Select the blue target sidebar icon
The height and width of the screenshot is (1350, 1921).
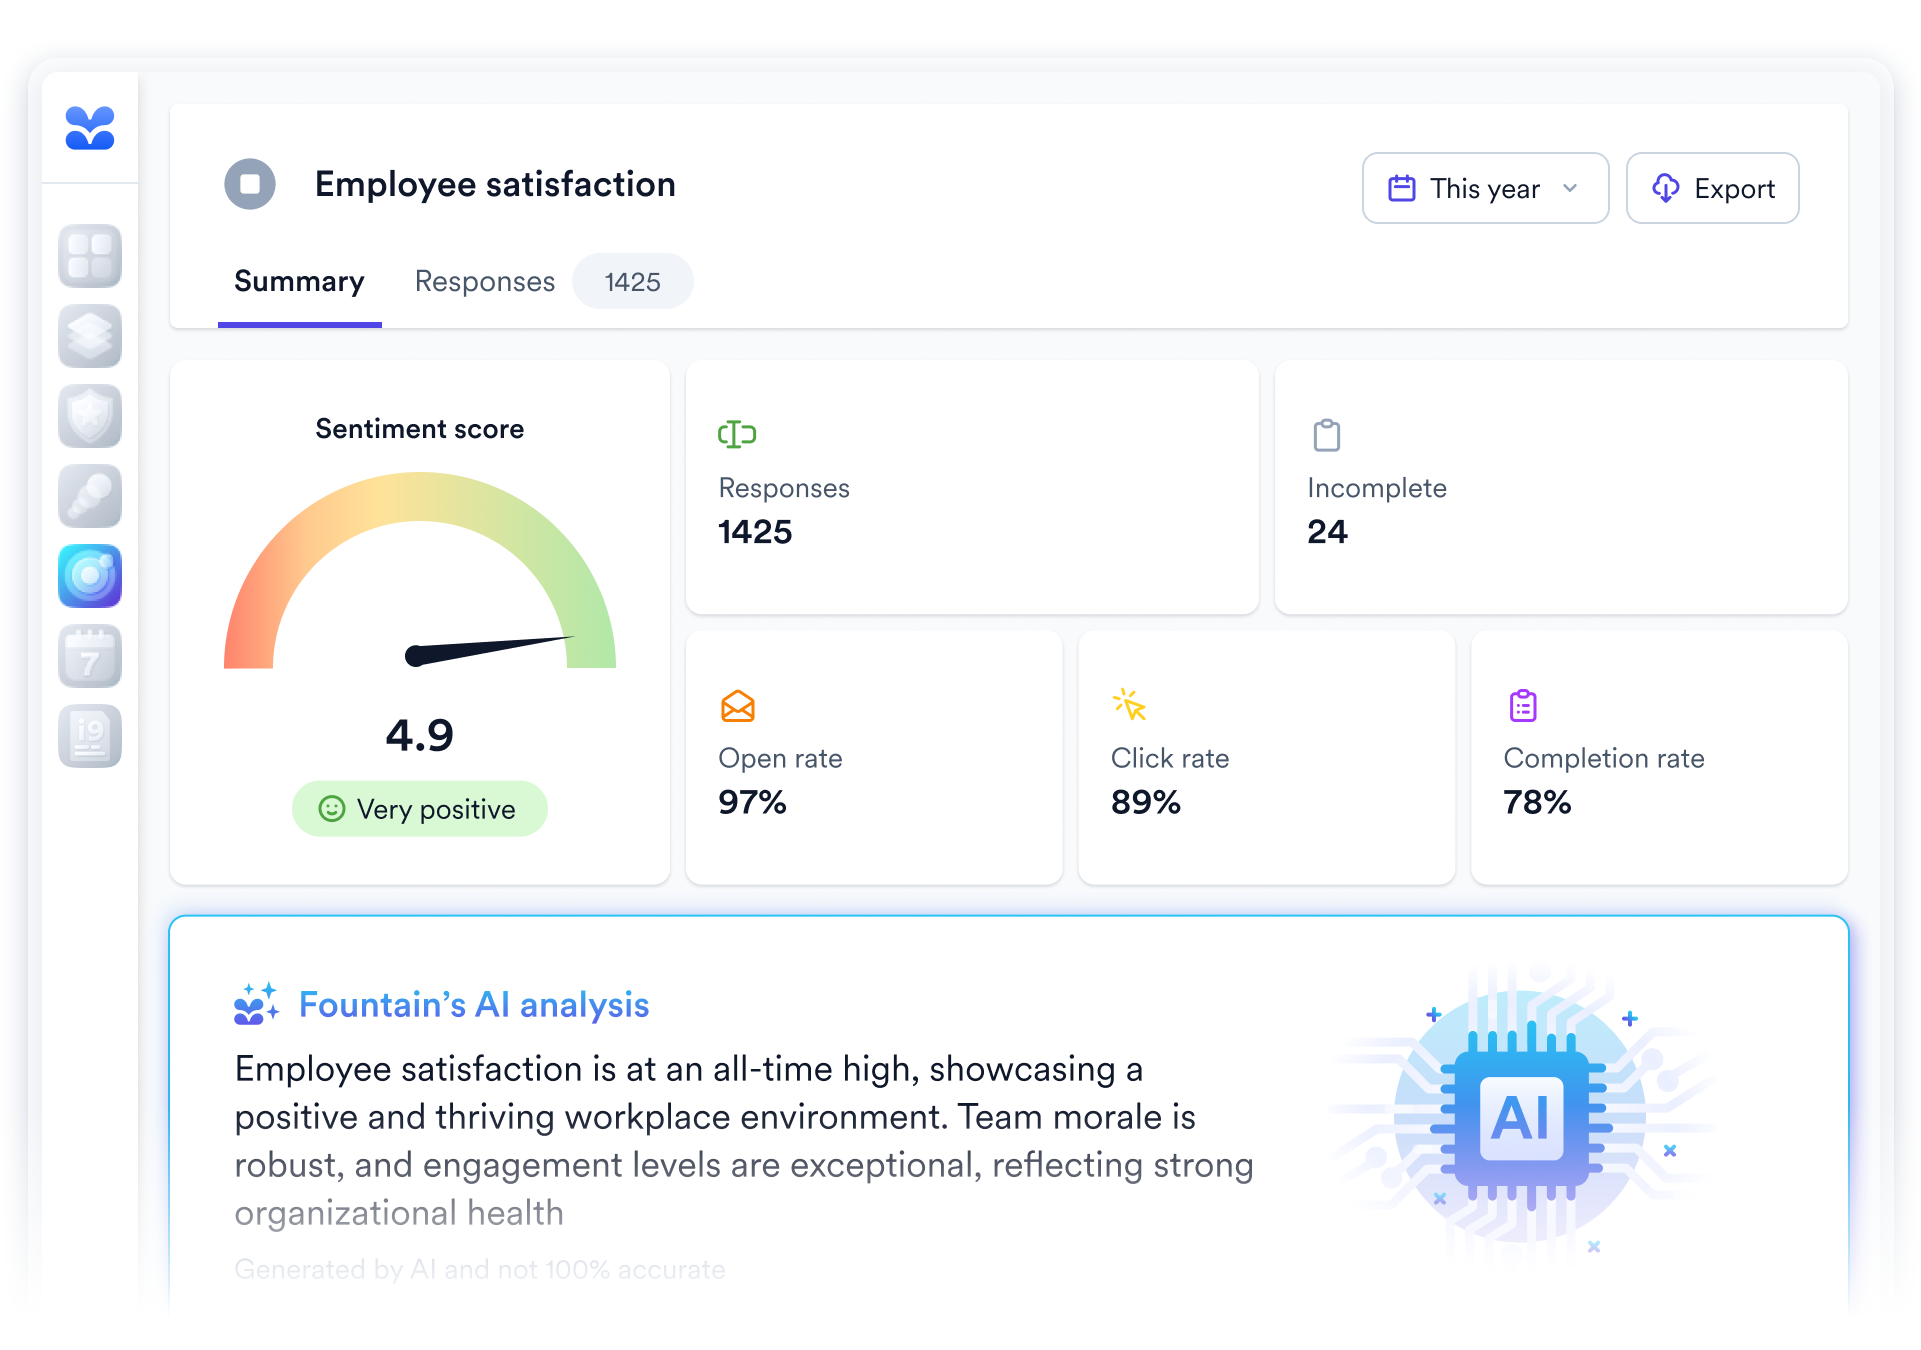90,576
